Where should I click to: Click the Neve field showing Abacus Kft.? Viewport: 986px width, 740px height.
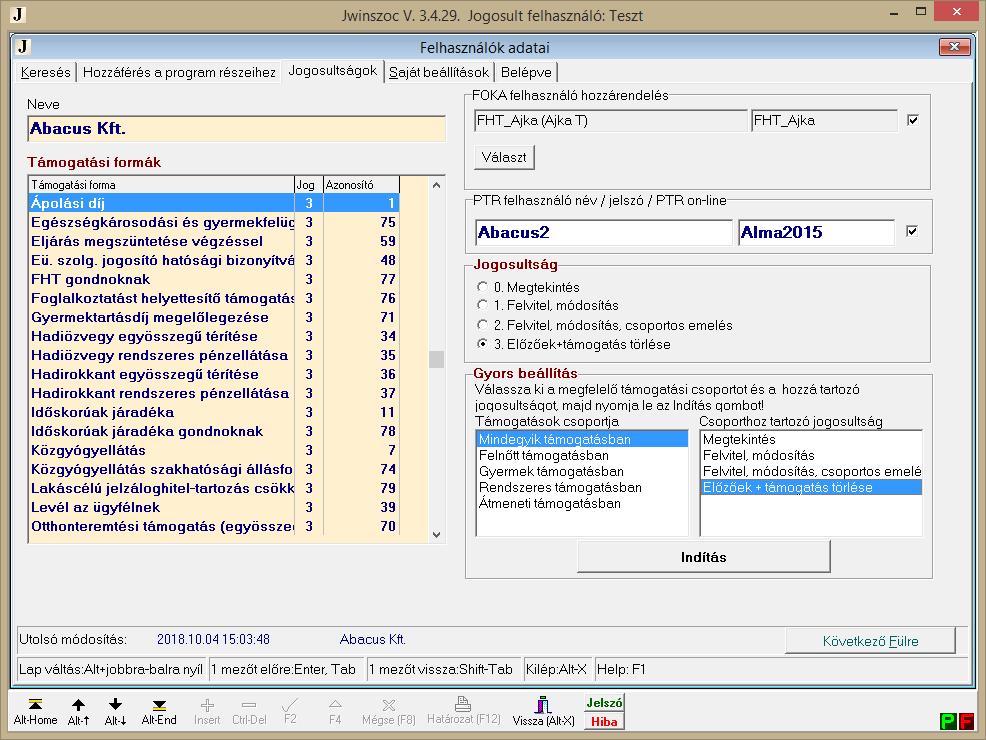[236, 128]
